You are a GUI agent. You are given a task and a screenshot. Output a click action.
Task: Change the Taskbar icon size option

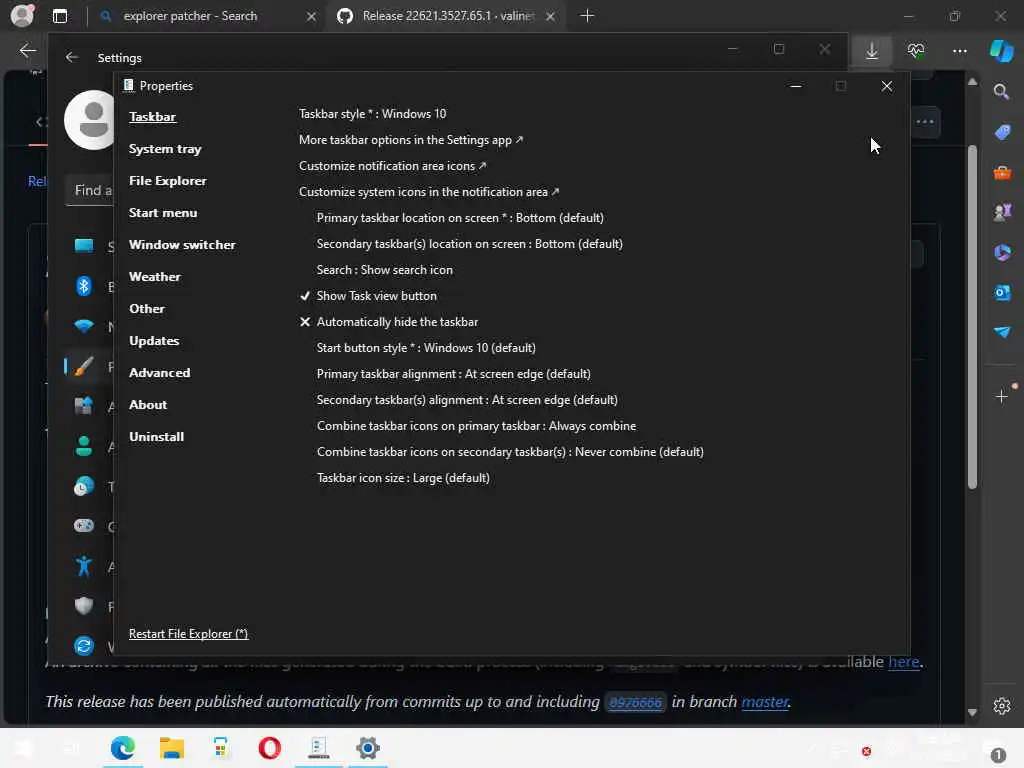point(403,478)
